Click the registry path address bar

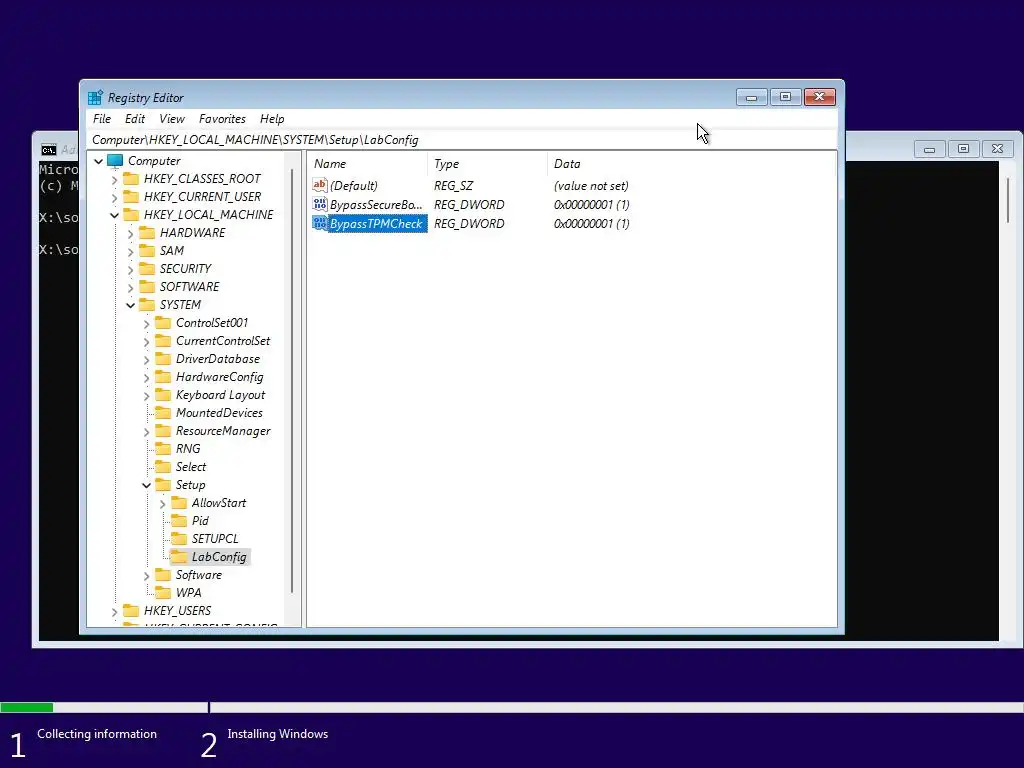click(x=462, y=140)
